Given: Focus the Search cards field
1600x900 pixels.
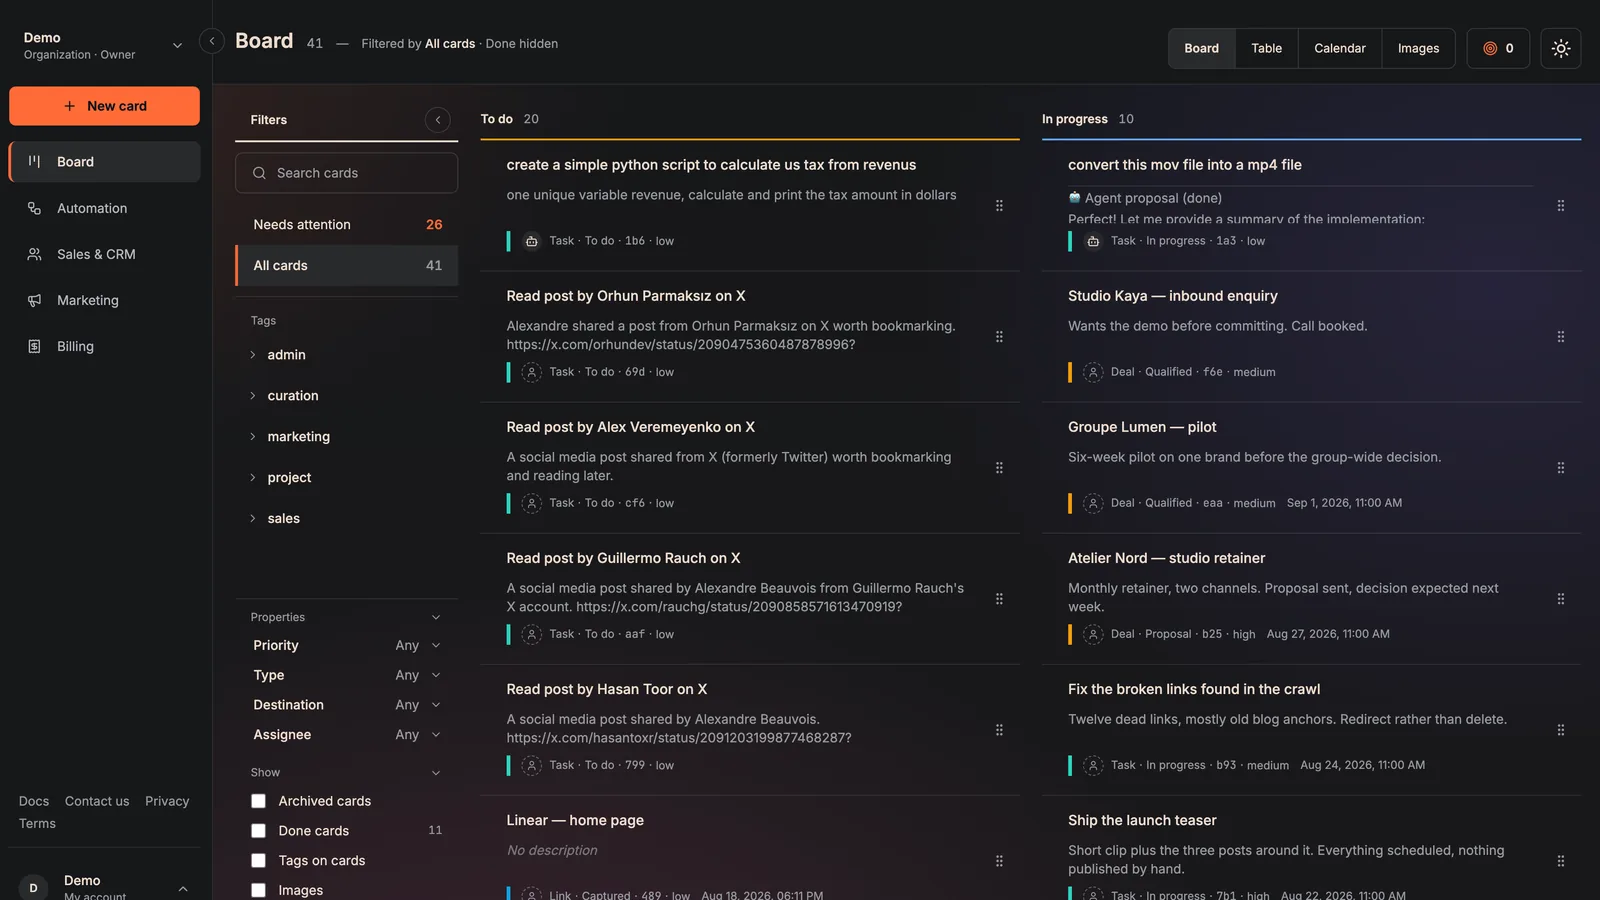Looking at the screenshot, I should [x=346, y=173].
